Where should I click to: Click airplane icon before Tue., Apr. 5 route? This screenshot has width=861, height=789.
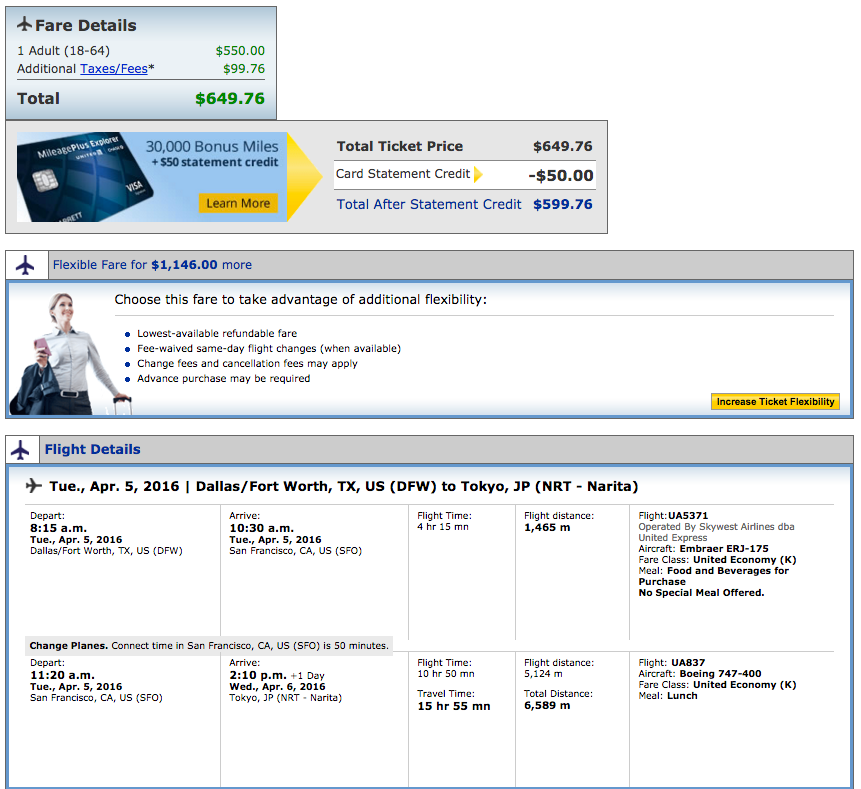pyautogui.click(x=34, y=486)
